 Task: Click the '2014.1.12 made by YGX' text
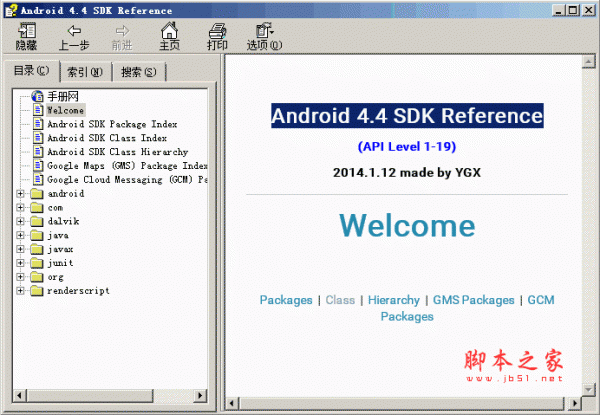[407, 173]
